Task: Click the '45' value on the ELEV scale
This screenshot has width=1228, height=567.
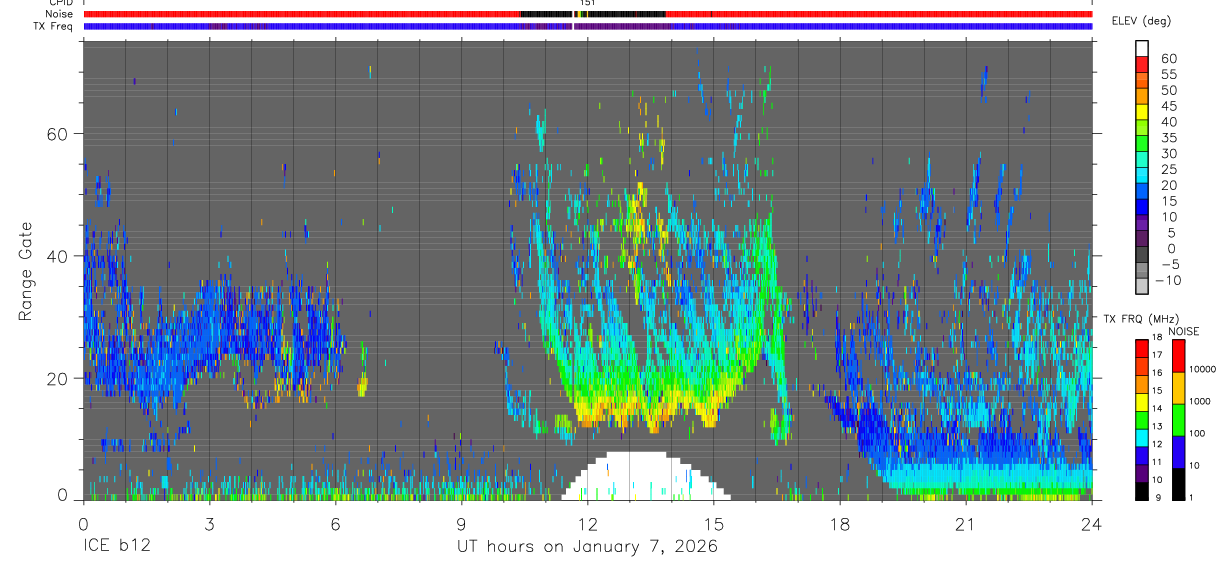Action: coord(1168,106)
